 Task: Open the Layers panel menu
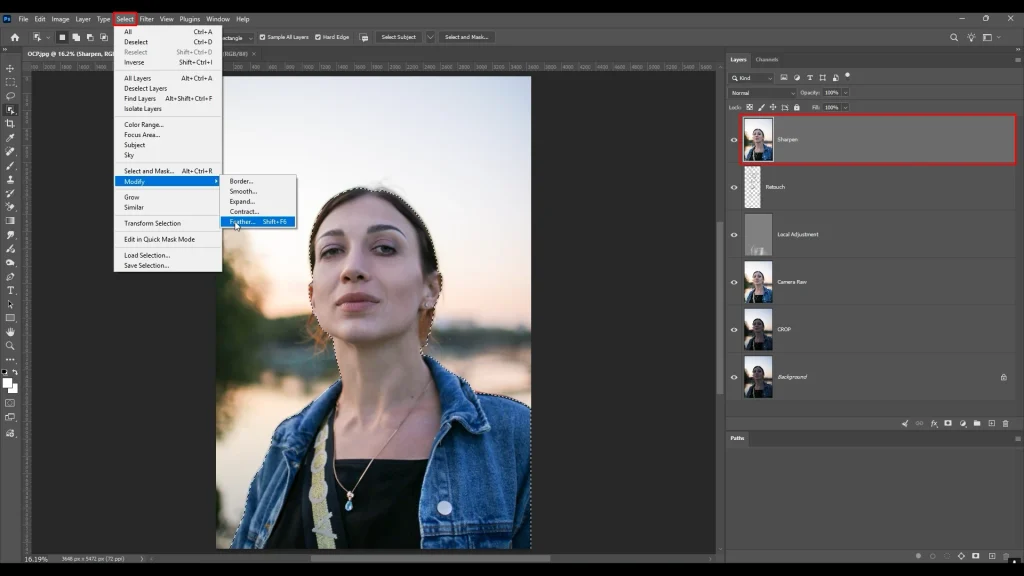pyautogui.click(x=1017, y=59)
